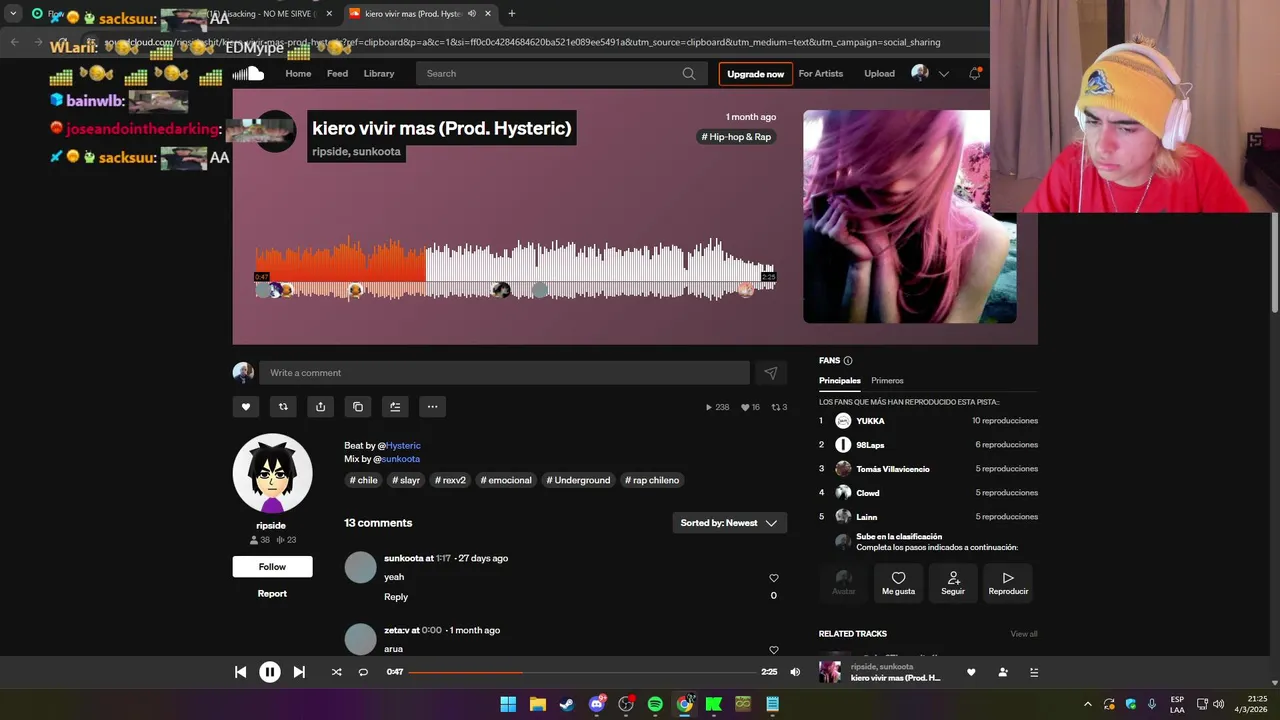Open Steam from the Windows taskbar
This screenshot has height=720, width=1280.
(567, 704)
